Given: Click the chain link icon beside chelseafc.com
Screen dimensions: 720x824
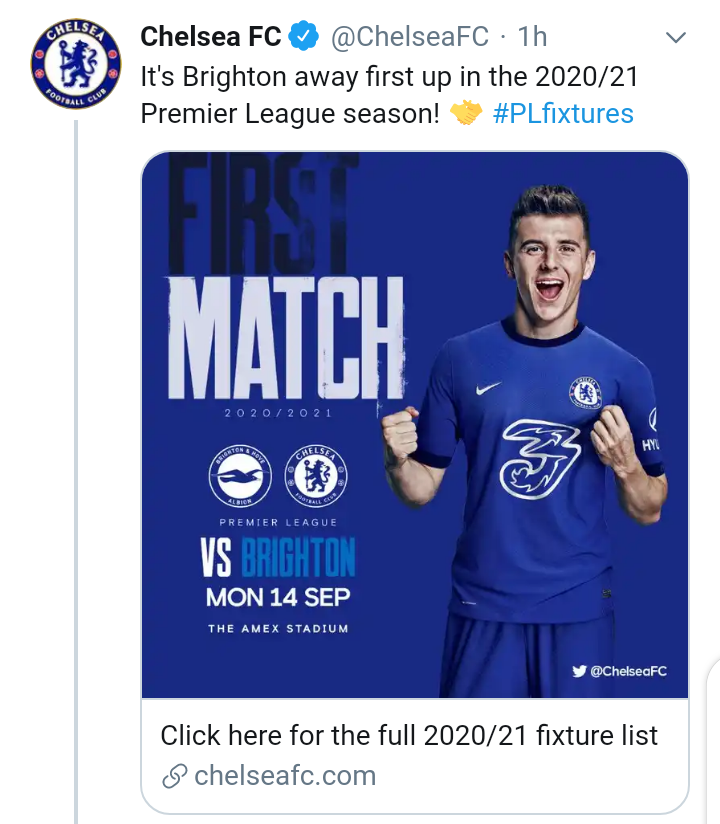Looking at the screenshot, I should tap(174, 775).
